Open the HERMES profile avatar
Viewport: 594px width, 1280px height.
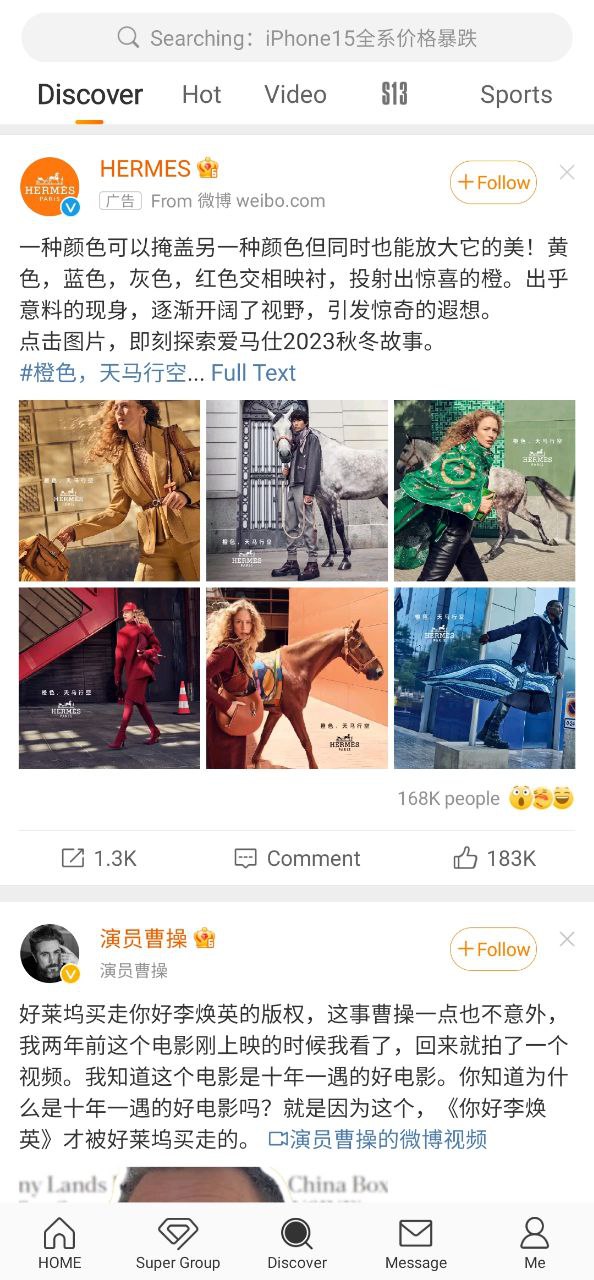50,186
